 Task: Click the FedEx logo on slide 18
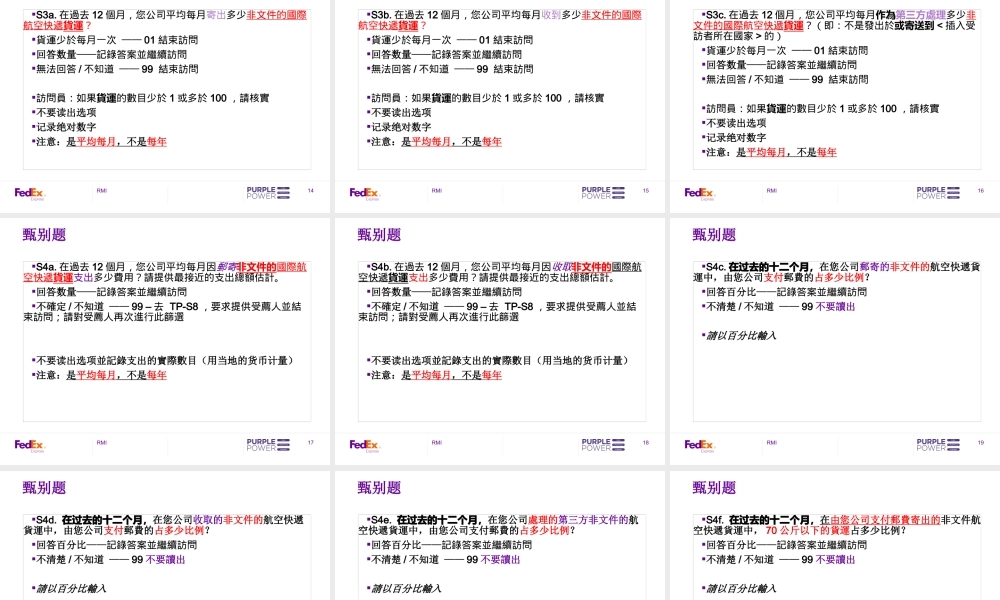pos(365,445)
